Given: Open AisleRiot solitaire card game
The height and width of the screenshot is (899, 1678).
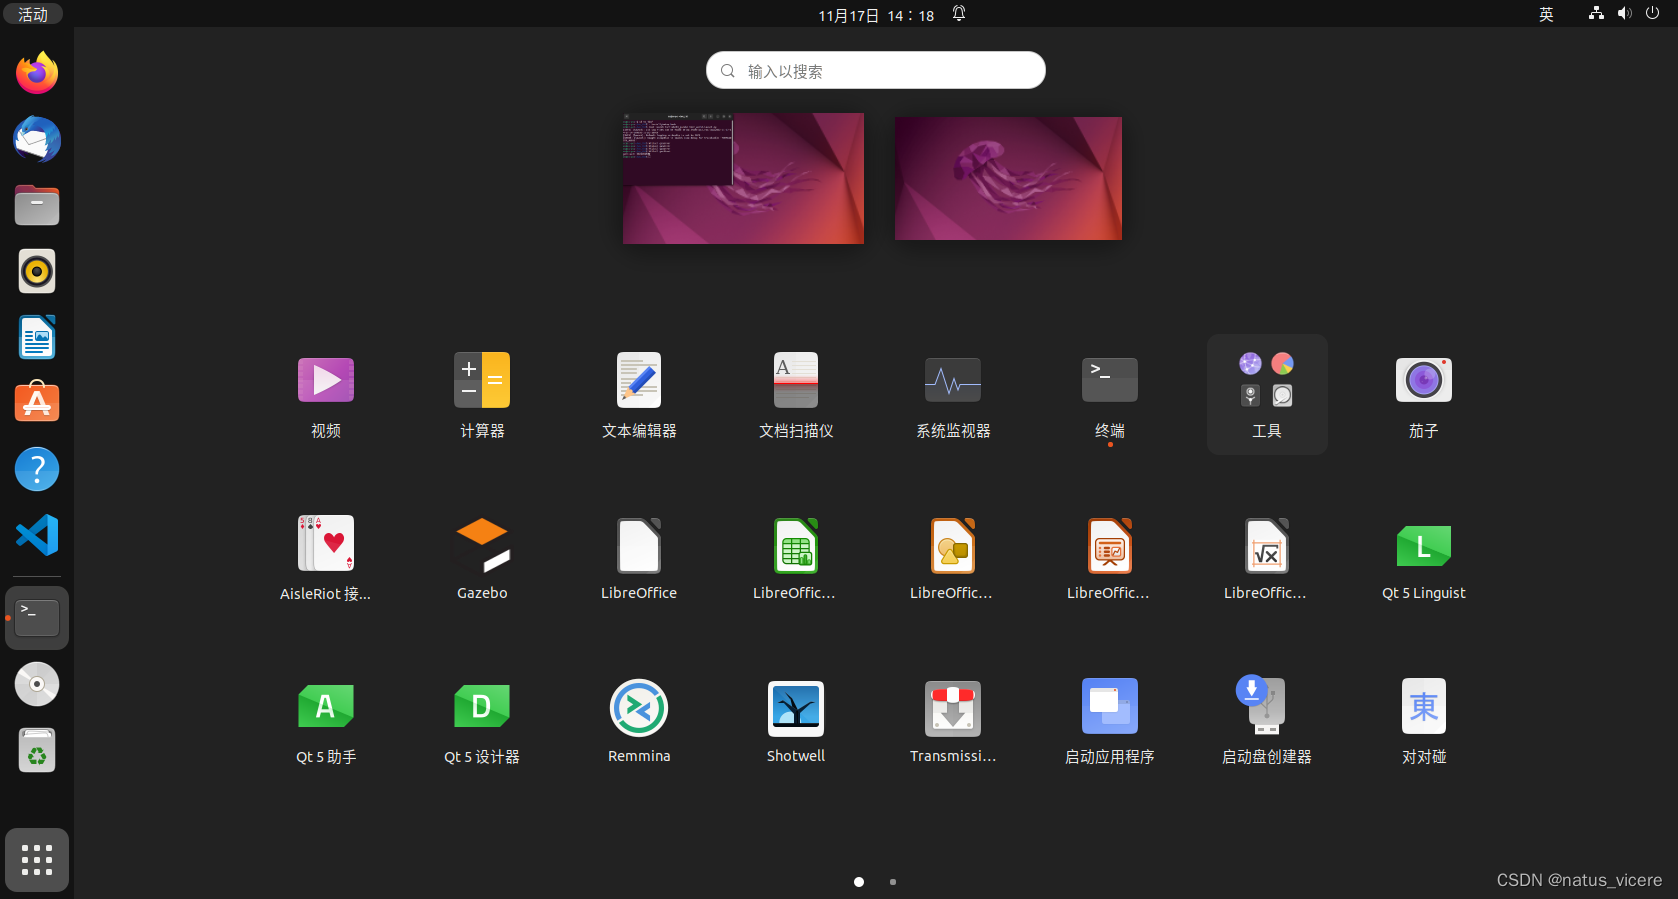Looking at the screenshot, I should [x=326, y=557].
